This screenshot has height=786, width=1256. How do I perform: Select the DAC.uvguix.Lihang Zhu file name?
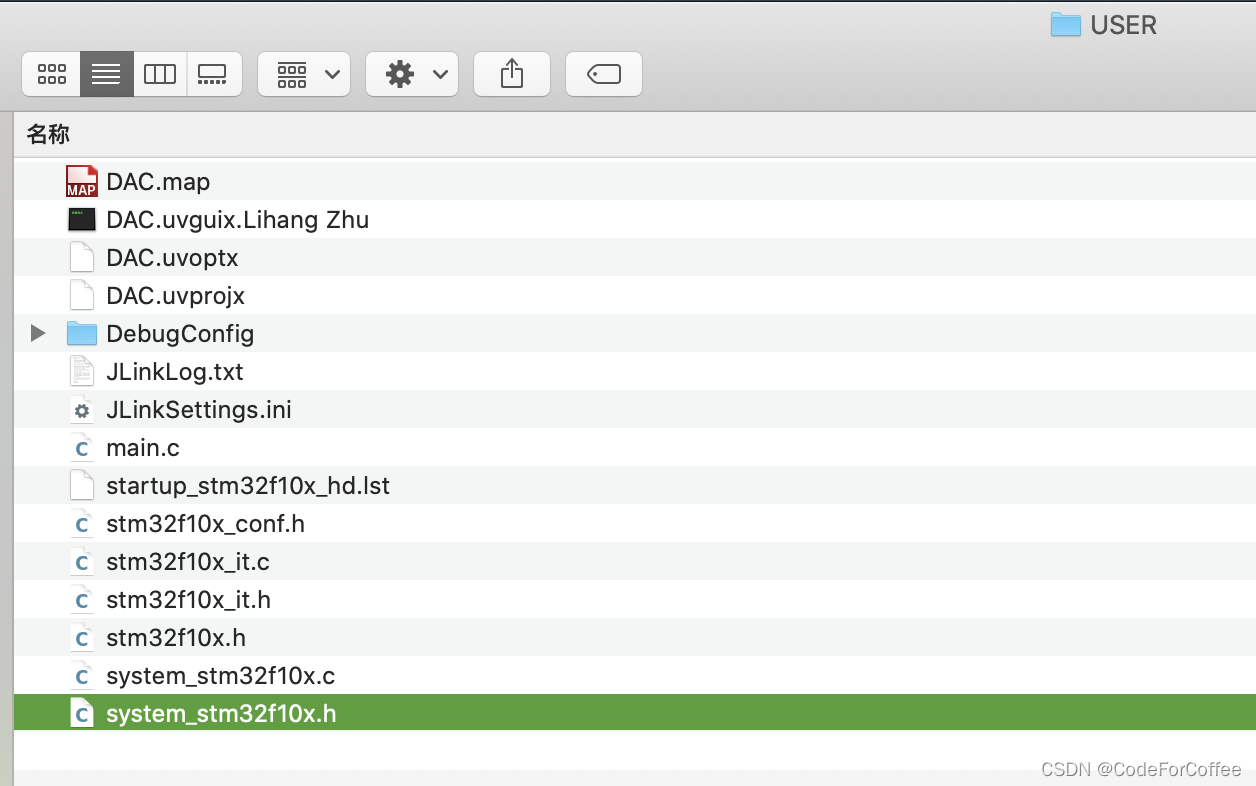coord(238,220)
